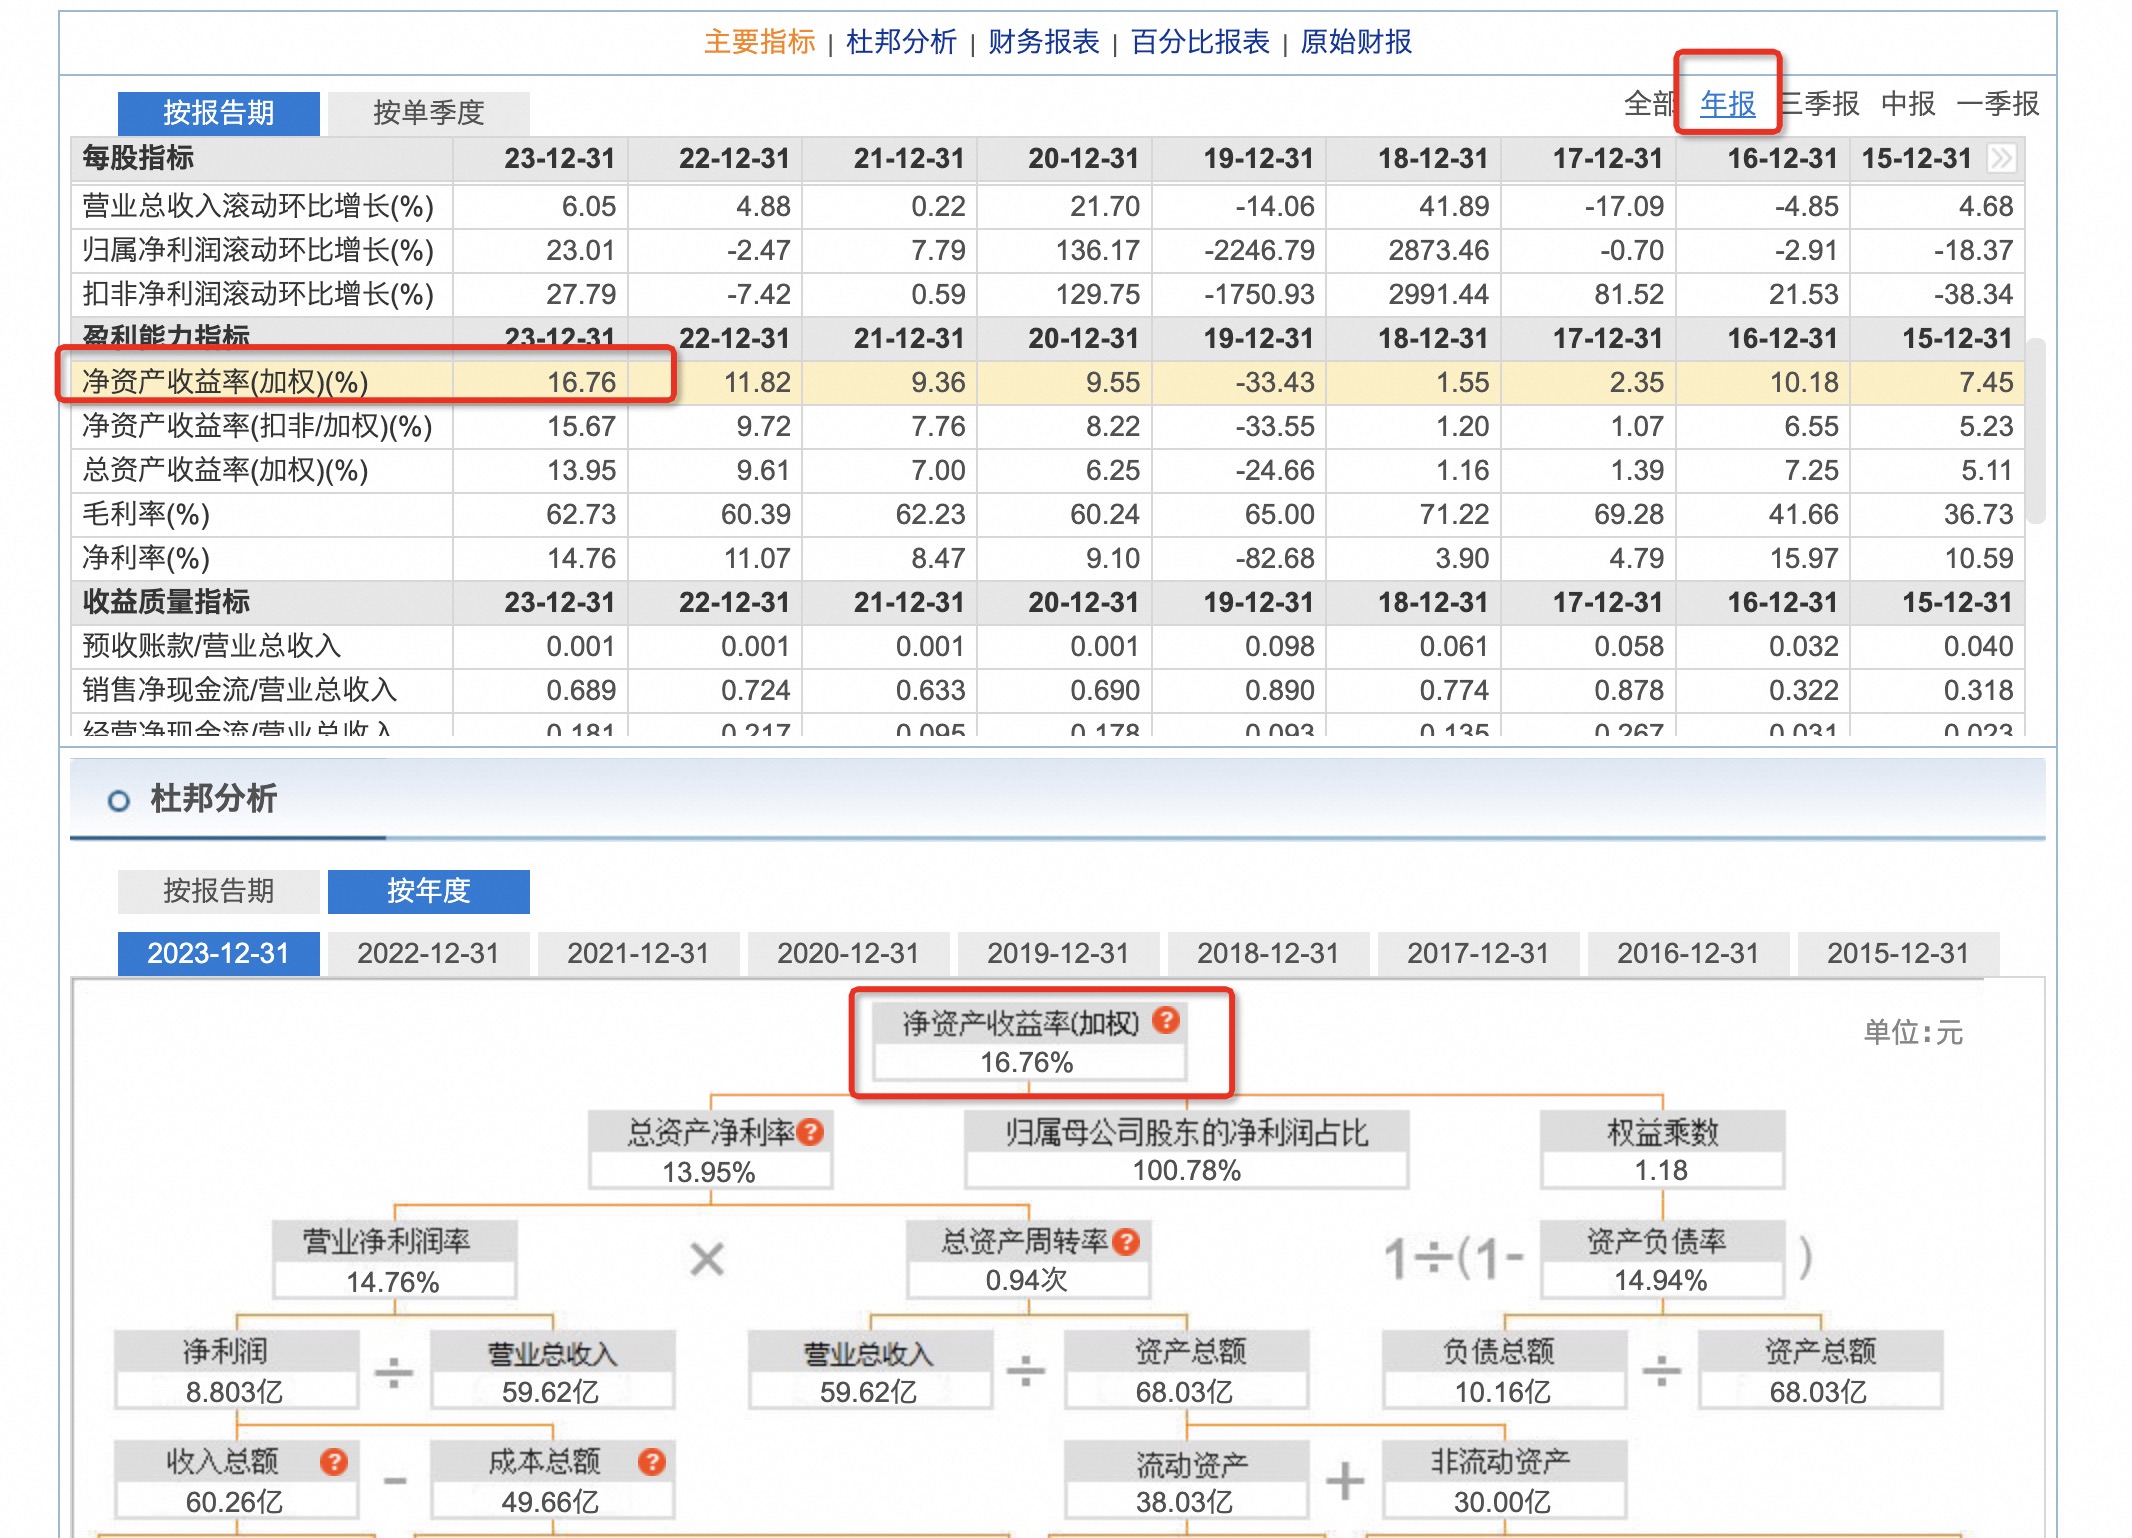Select the 2015-12-31 DuPont date tab

[x=1899, y=954]
